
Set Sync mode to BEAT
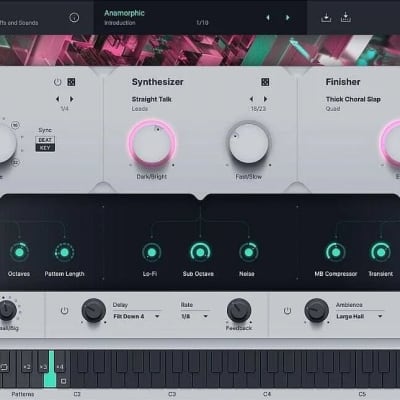45,140
